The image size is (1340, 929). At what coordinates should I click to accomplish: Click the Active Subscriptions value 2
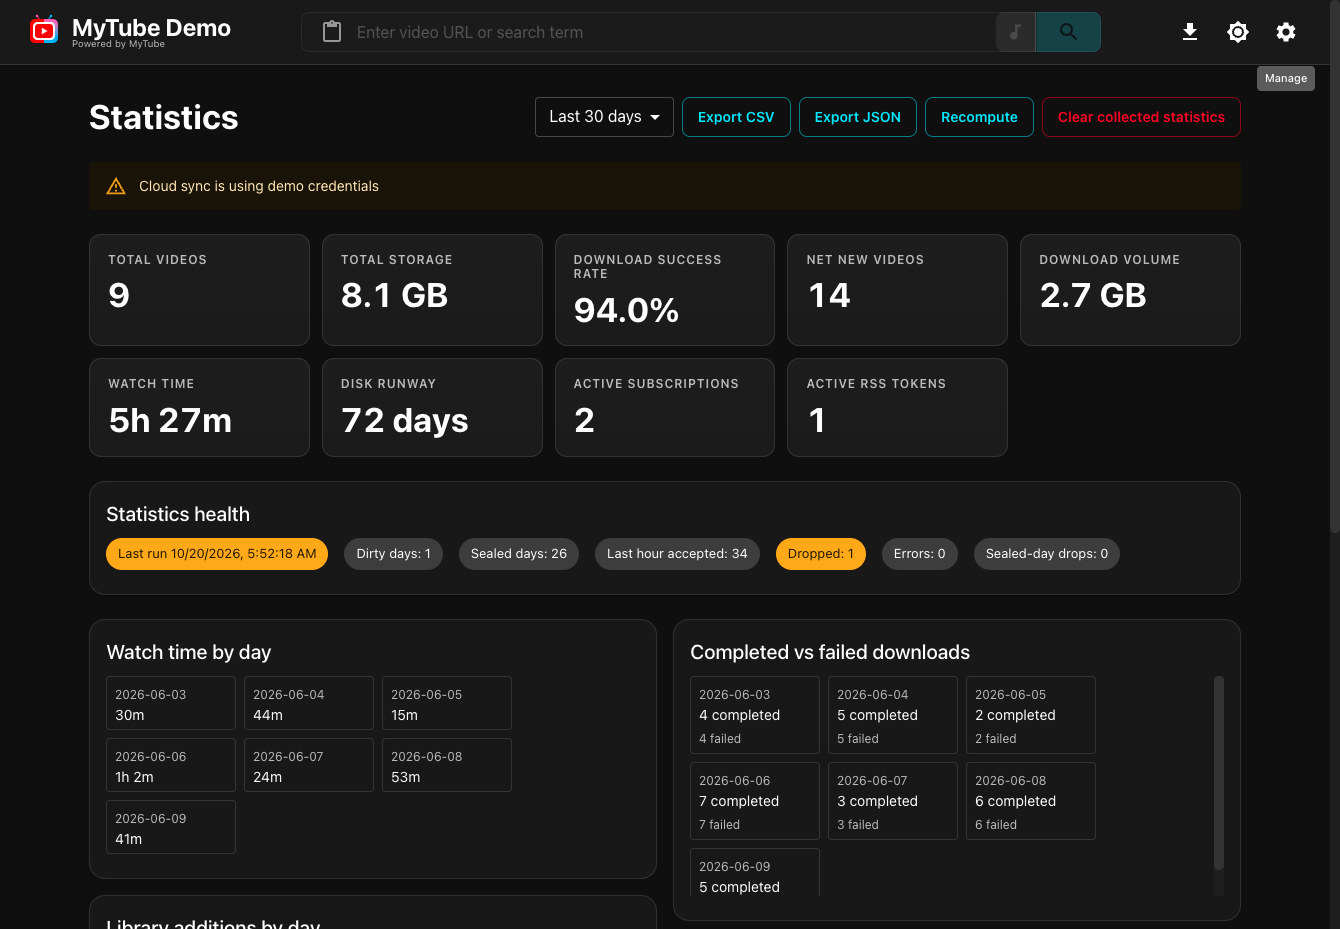click(x=585, y=420)
